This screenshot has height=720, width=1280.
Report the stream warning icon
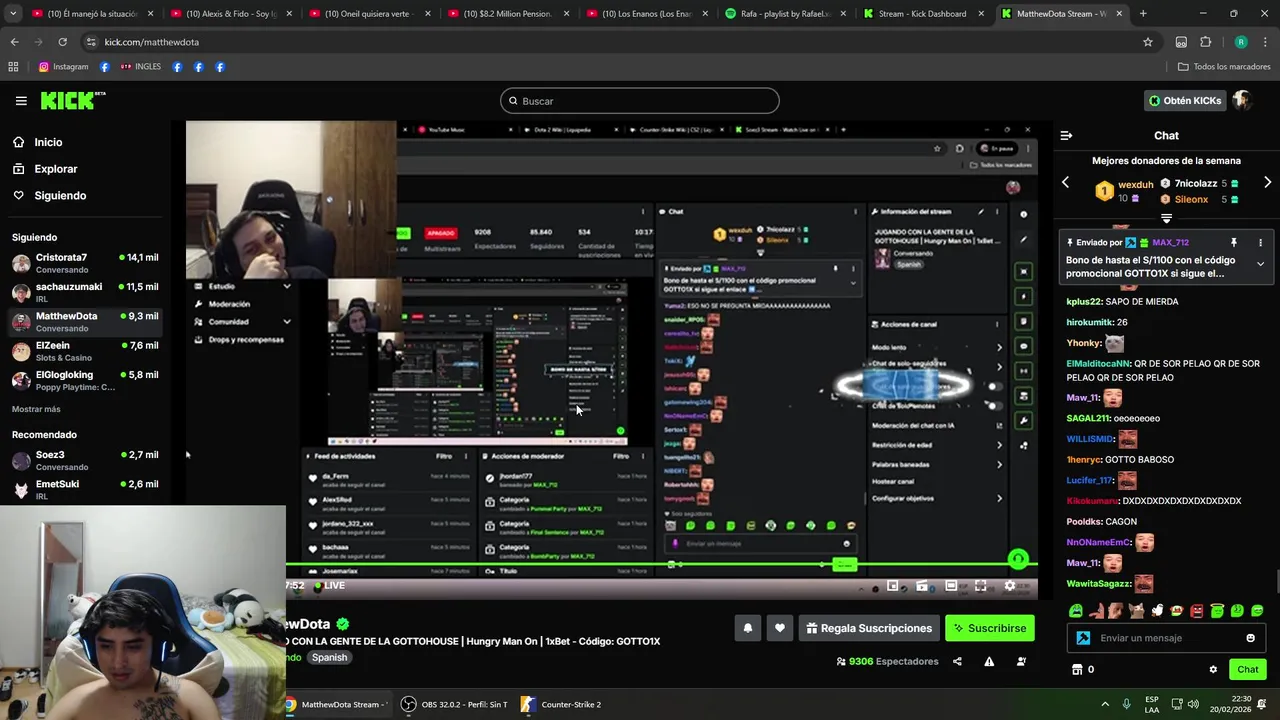(989, 661)
